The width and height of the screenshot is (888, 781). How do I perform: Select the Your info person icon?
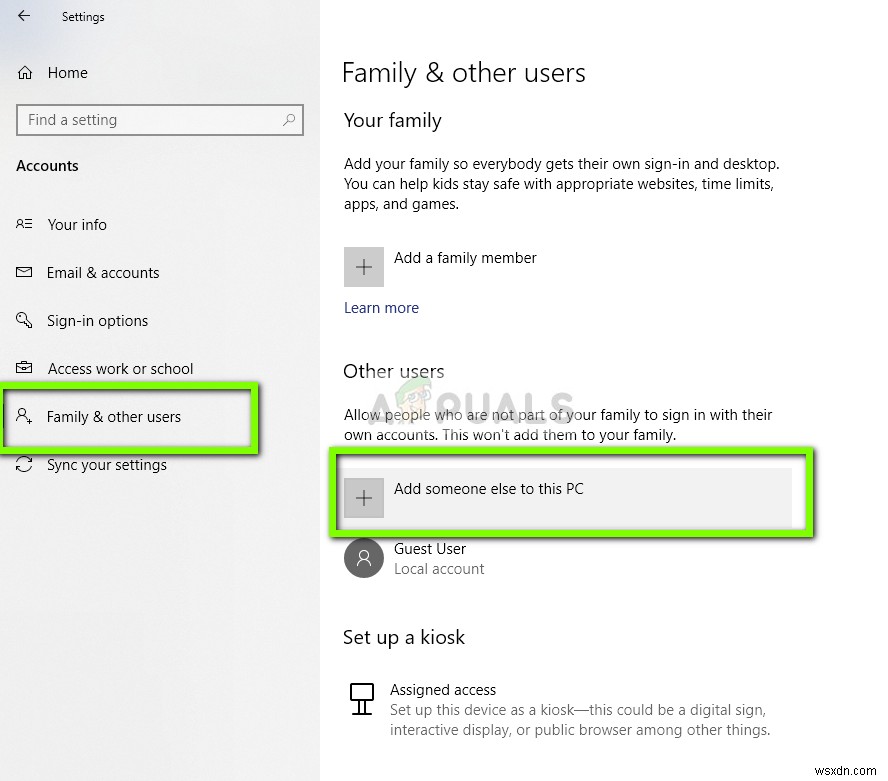coord(24,225)
